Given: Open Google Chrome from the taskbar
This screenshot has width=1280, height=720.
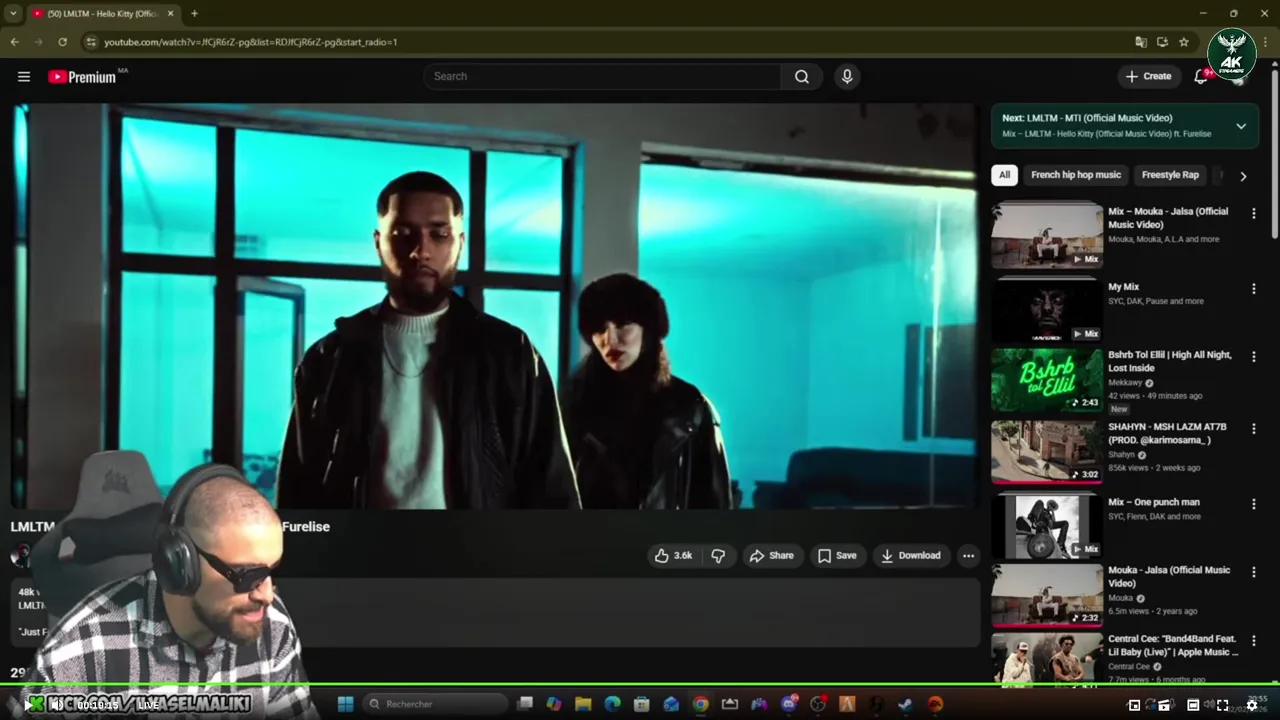Looking at the screenshot, I should pyautogui.click(x=700, y=704).
